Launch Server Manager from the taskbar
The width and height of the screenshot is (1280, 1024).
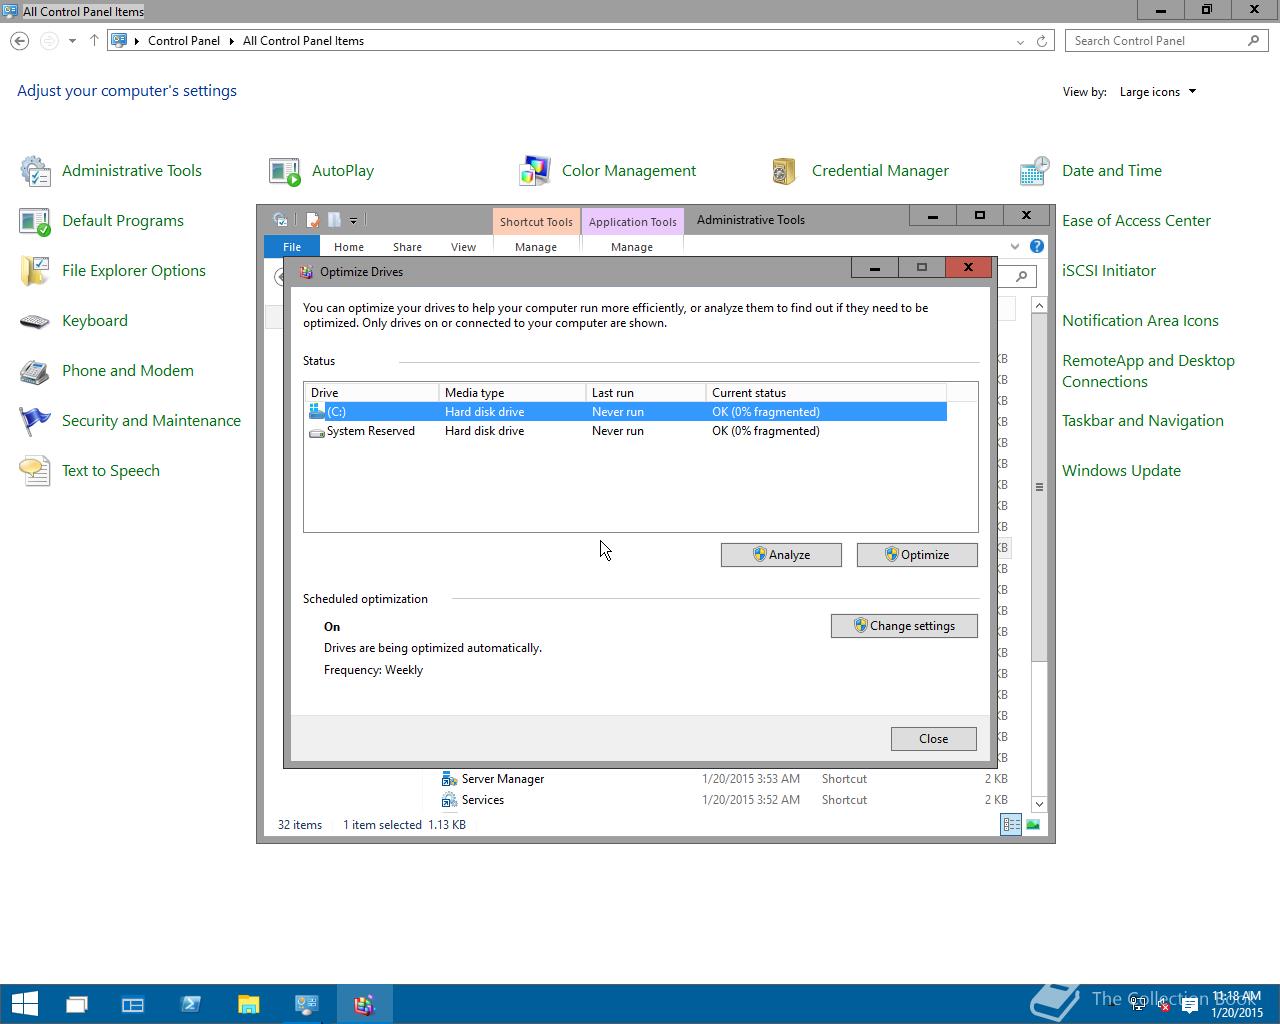(133, 1004)
